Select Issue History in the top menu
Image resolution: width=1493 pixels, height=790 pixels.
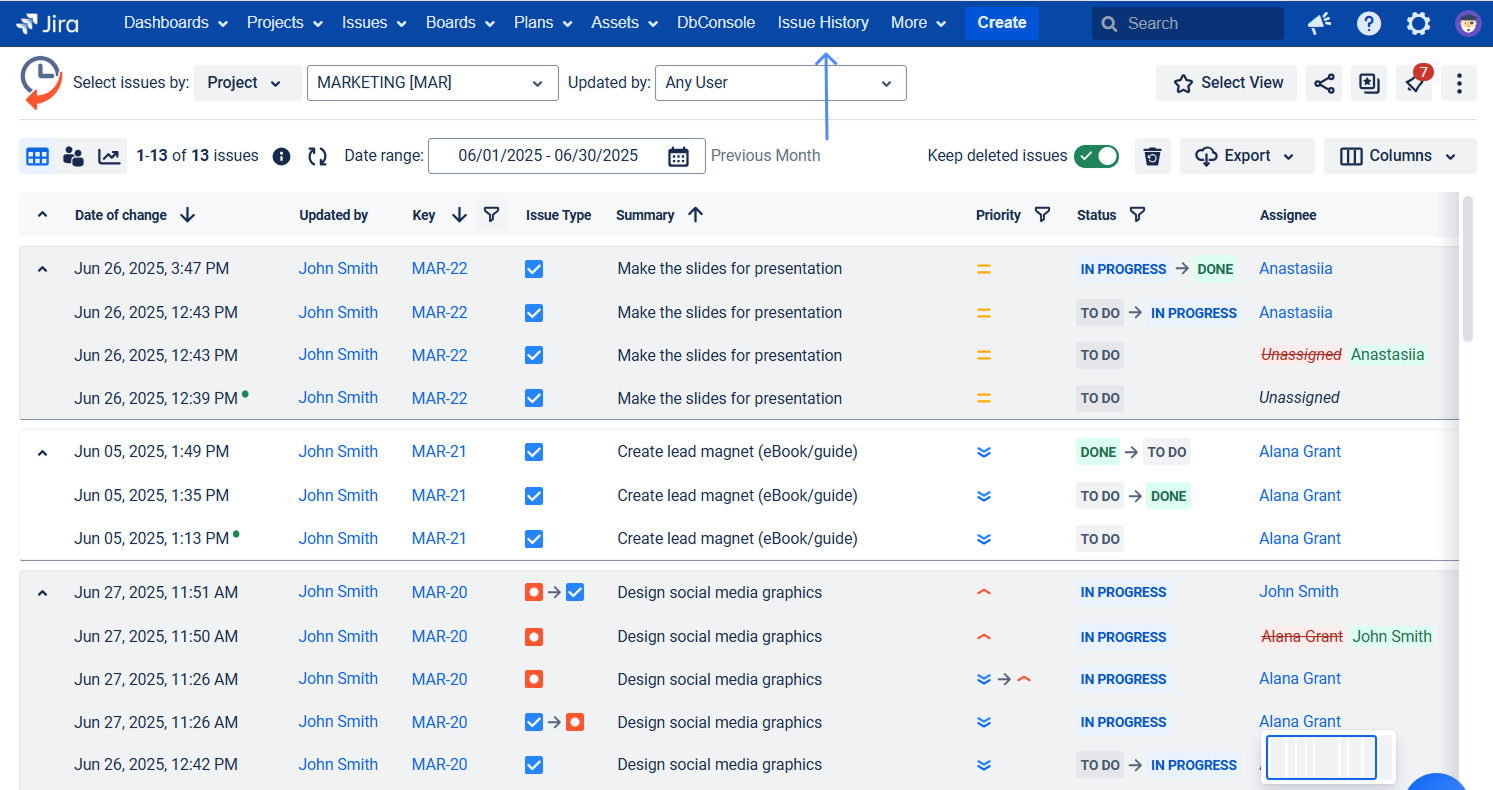point(823,22)
